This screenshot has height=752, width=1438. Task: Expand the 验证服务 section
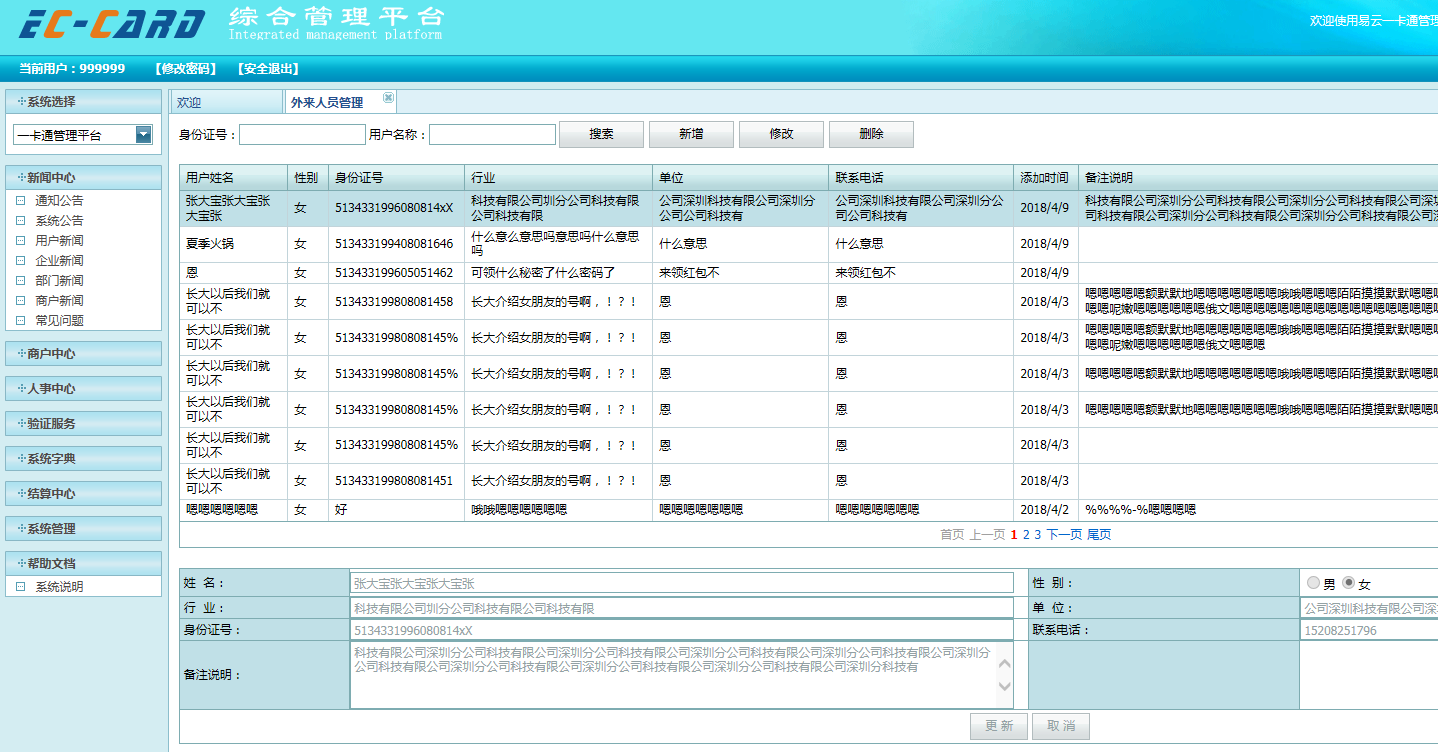[84, 423]
